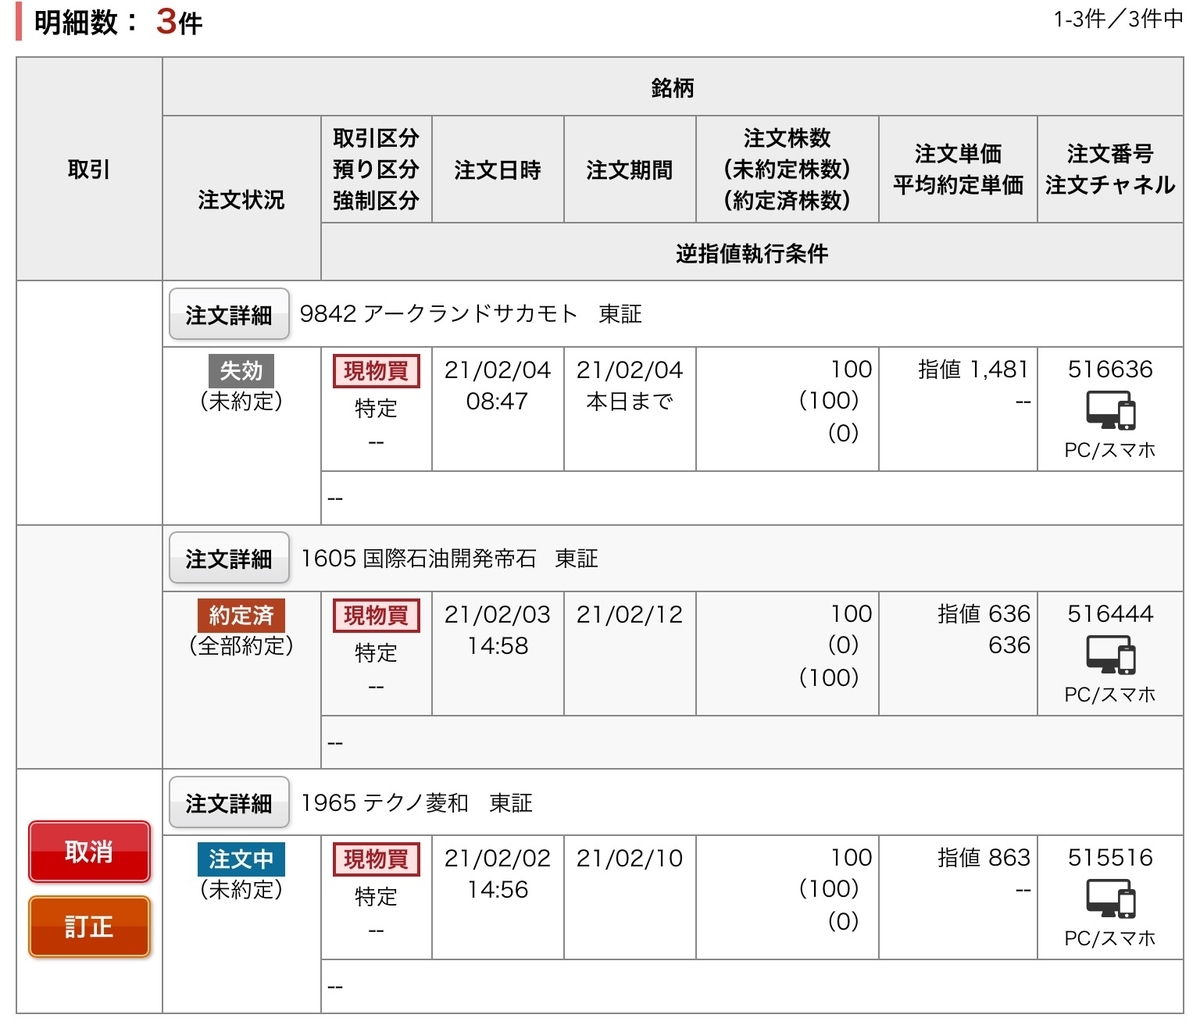Cancel the テクノ菱和 order with 取消
Viewport: 1200px width, 1036px height.
[x=89, y=852]
